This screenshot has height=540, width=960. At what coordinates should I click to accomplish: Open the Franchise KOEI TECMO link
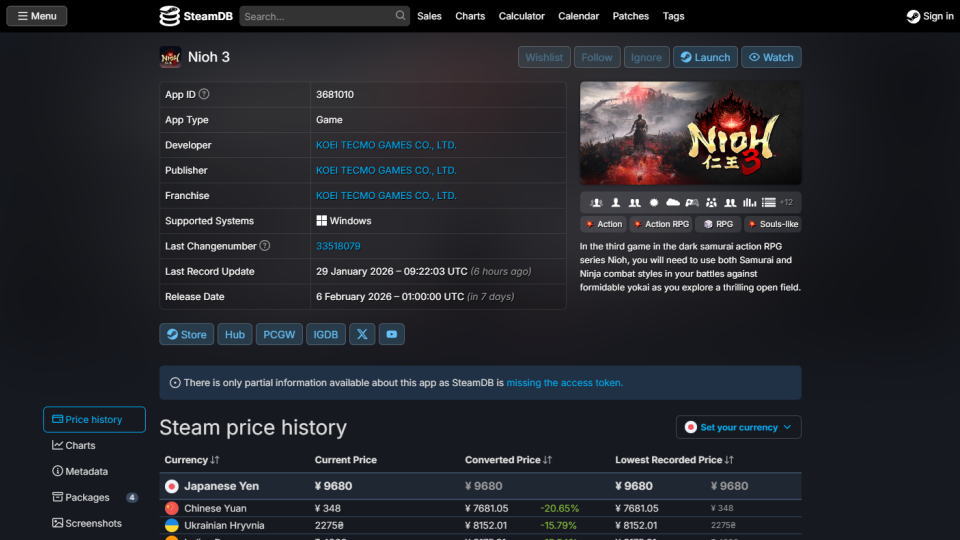[x=386, y=195]
